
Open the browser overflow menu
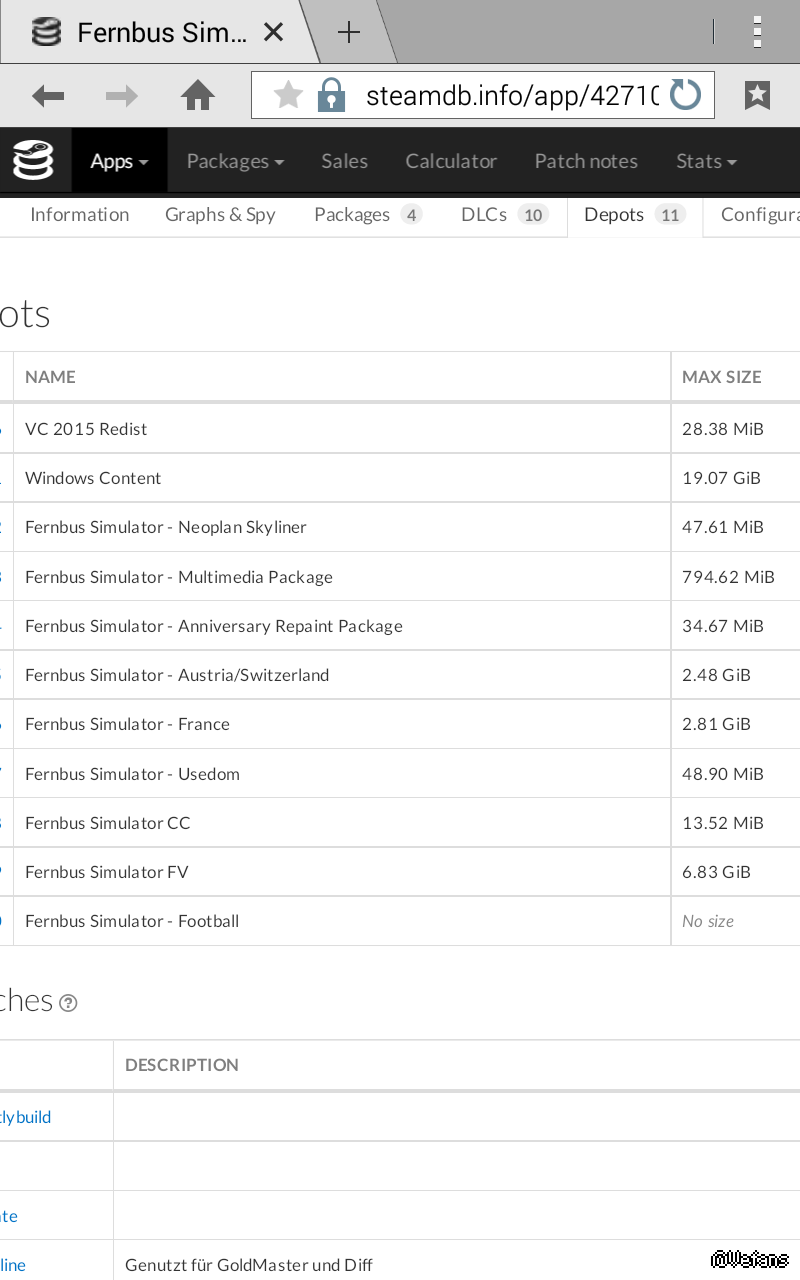click(x=757, y=33)
